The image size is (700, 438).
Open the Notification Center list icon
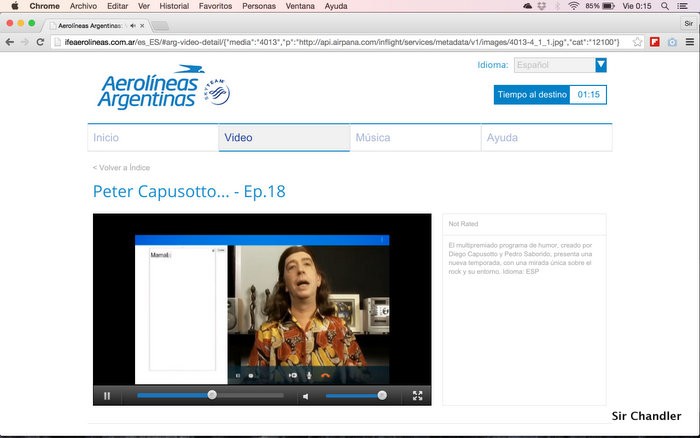[x=682, y=6]
